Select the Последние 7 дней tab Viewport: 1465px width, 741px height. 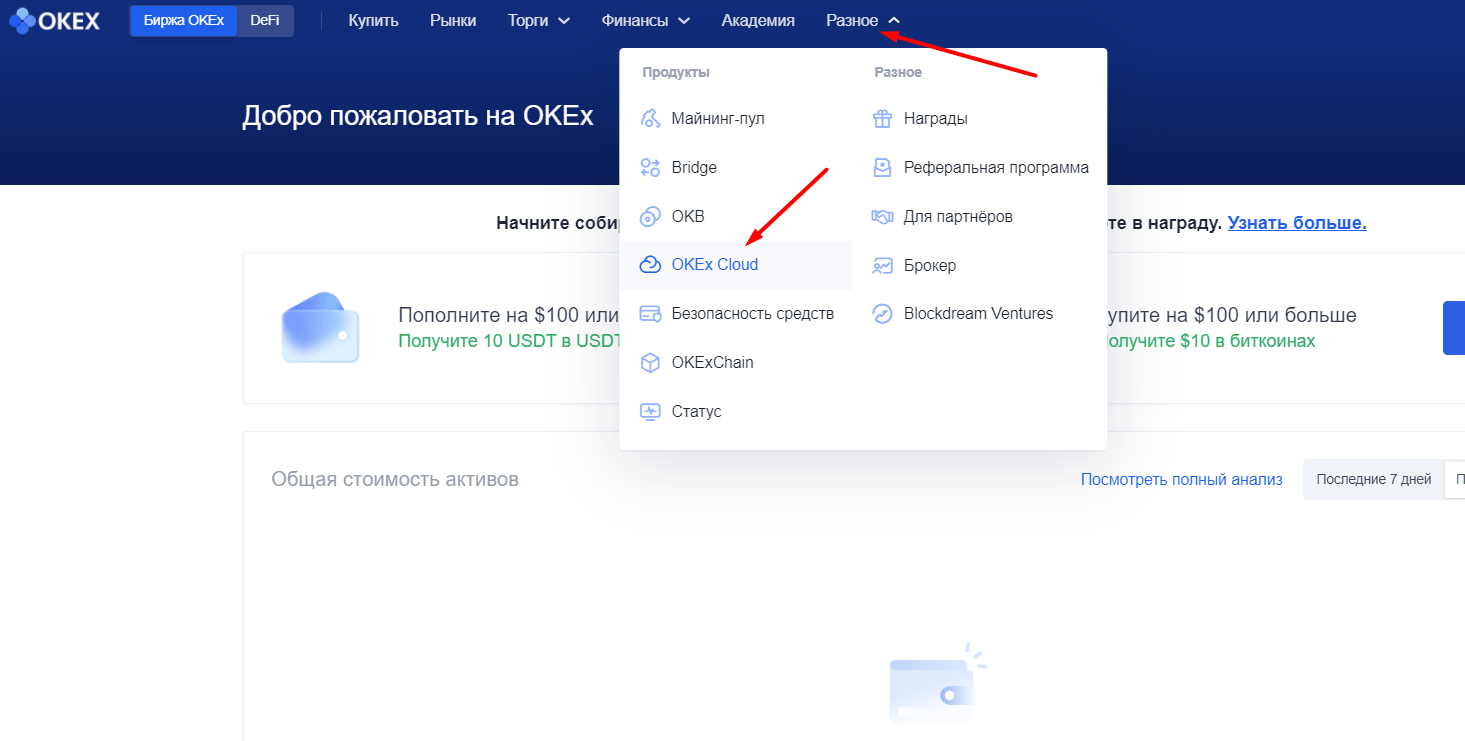(x=1373, y=480)
